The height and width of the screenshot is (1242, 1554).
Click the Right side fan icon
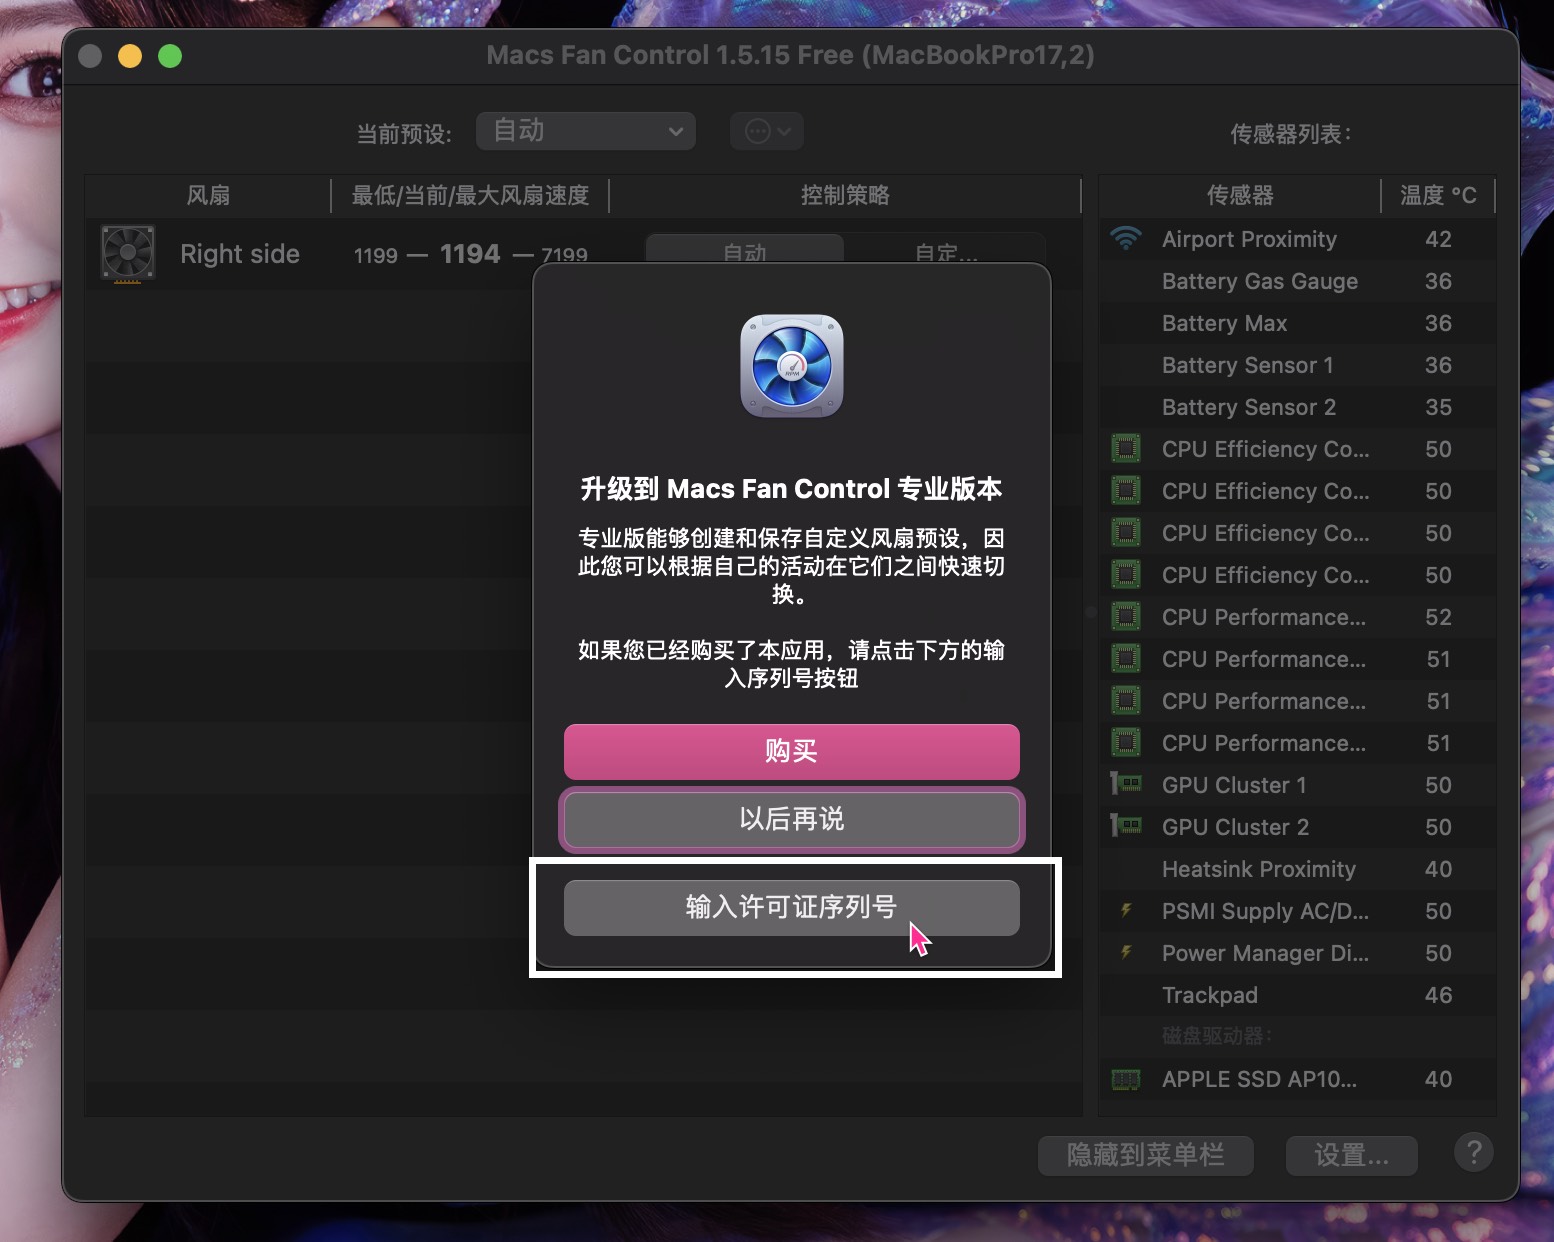pos(127,254)
